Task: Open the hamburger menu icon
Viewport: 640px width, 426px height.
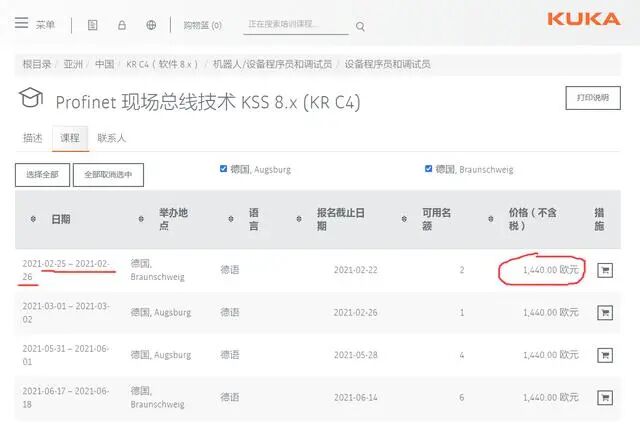Action: [21, 23]
